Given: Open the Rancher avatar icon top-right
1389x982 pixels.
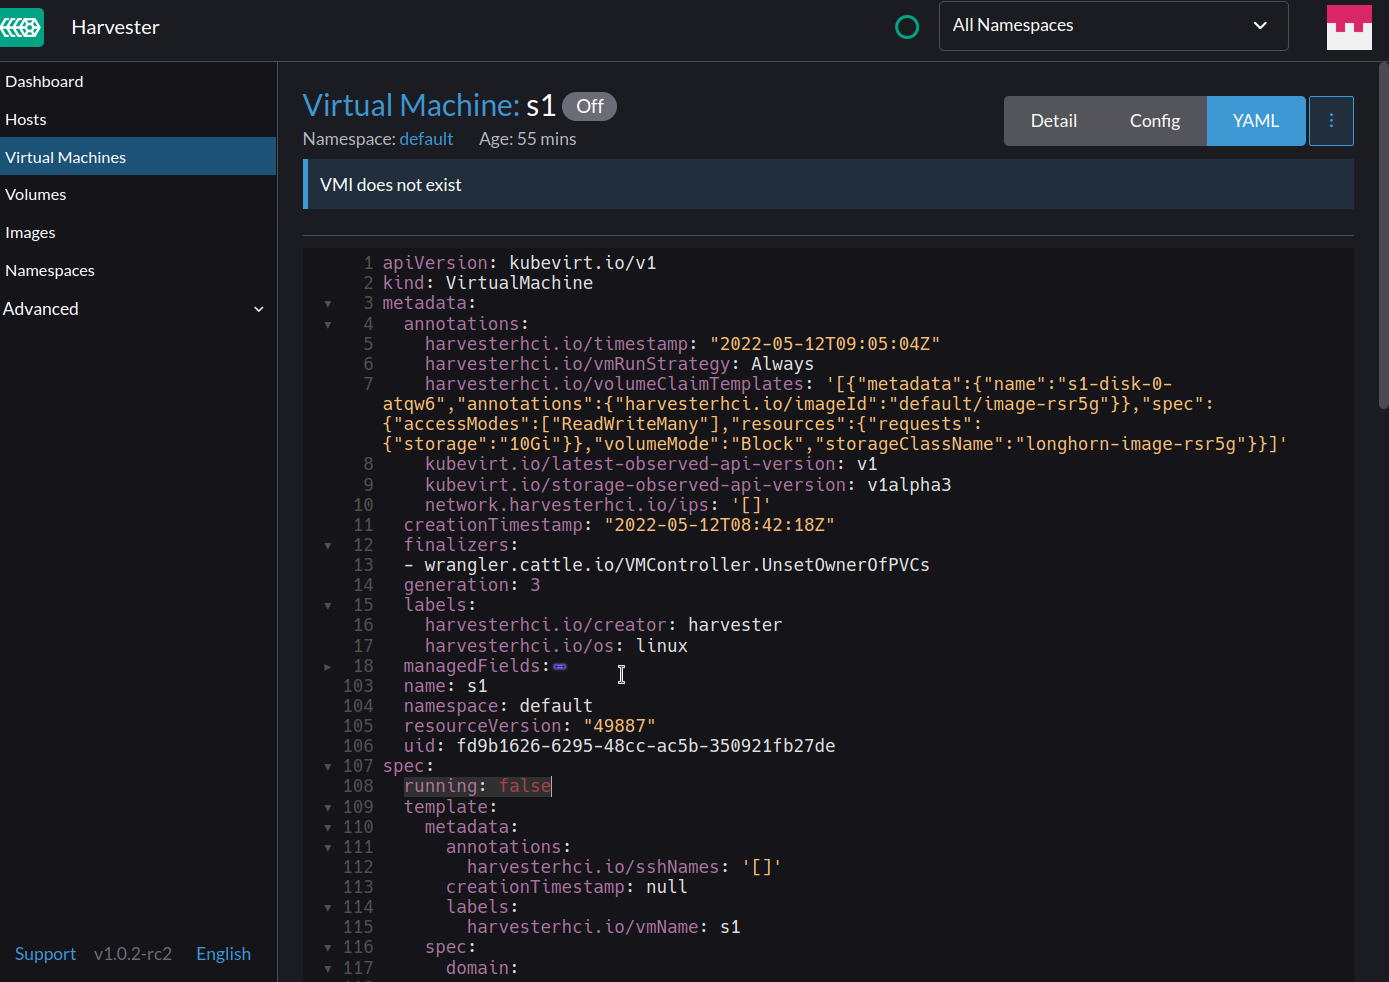Looking at the screenshot, I should point(1349,27).
